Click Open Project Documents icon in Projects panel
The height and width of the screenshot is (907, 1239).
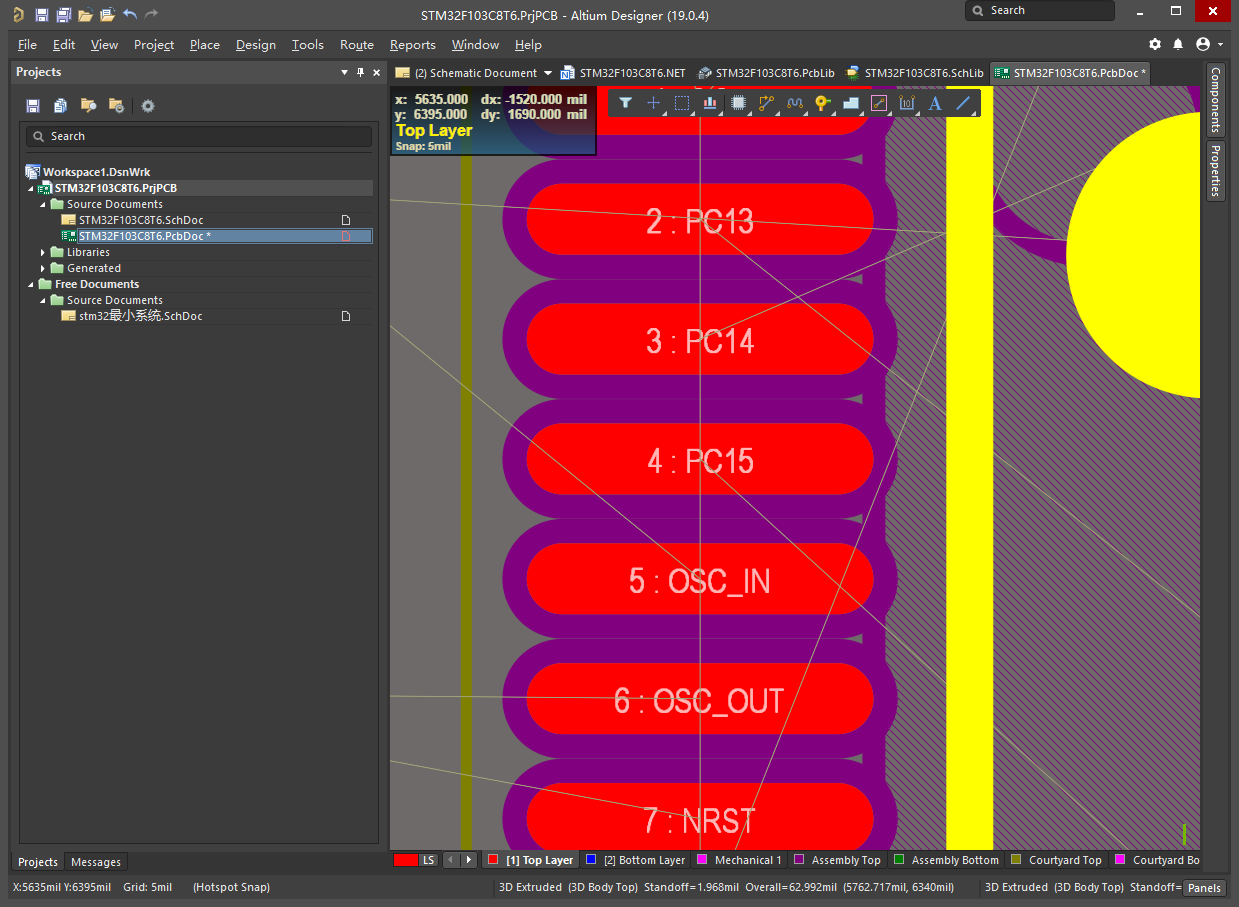[x=88, y=106]
